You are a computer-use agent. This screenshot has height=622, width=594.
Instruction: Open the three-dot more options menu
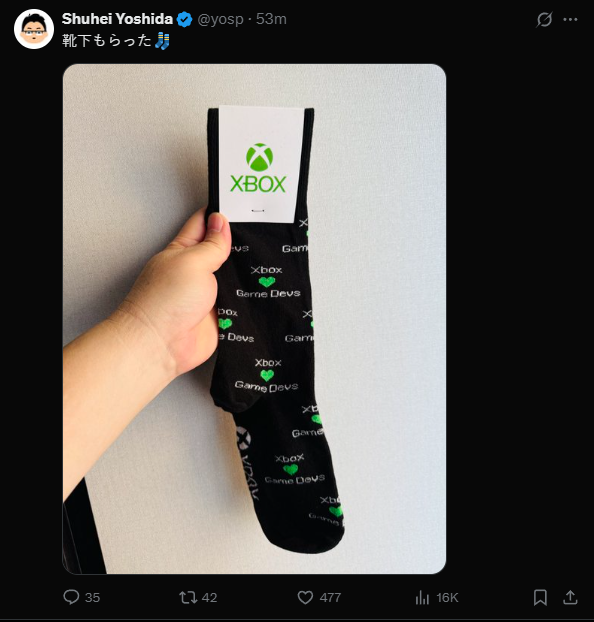coord(570,19)
